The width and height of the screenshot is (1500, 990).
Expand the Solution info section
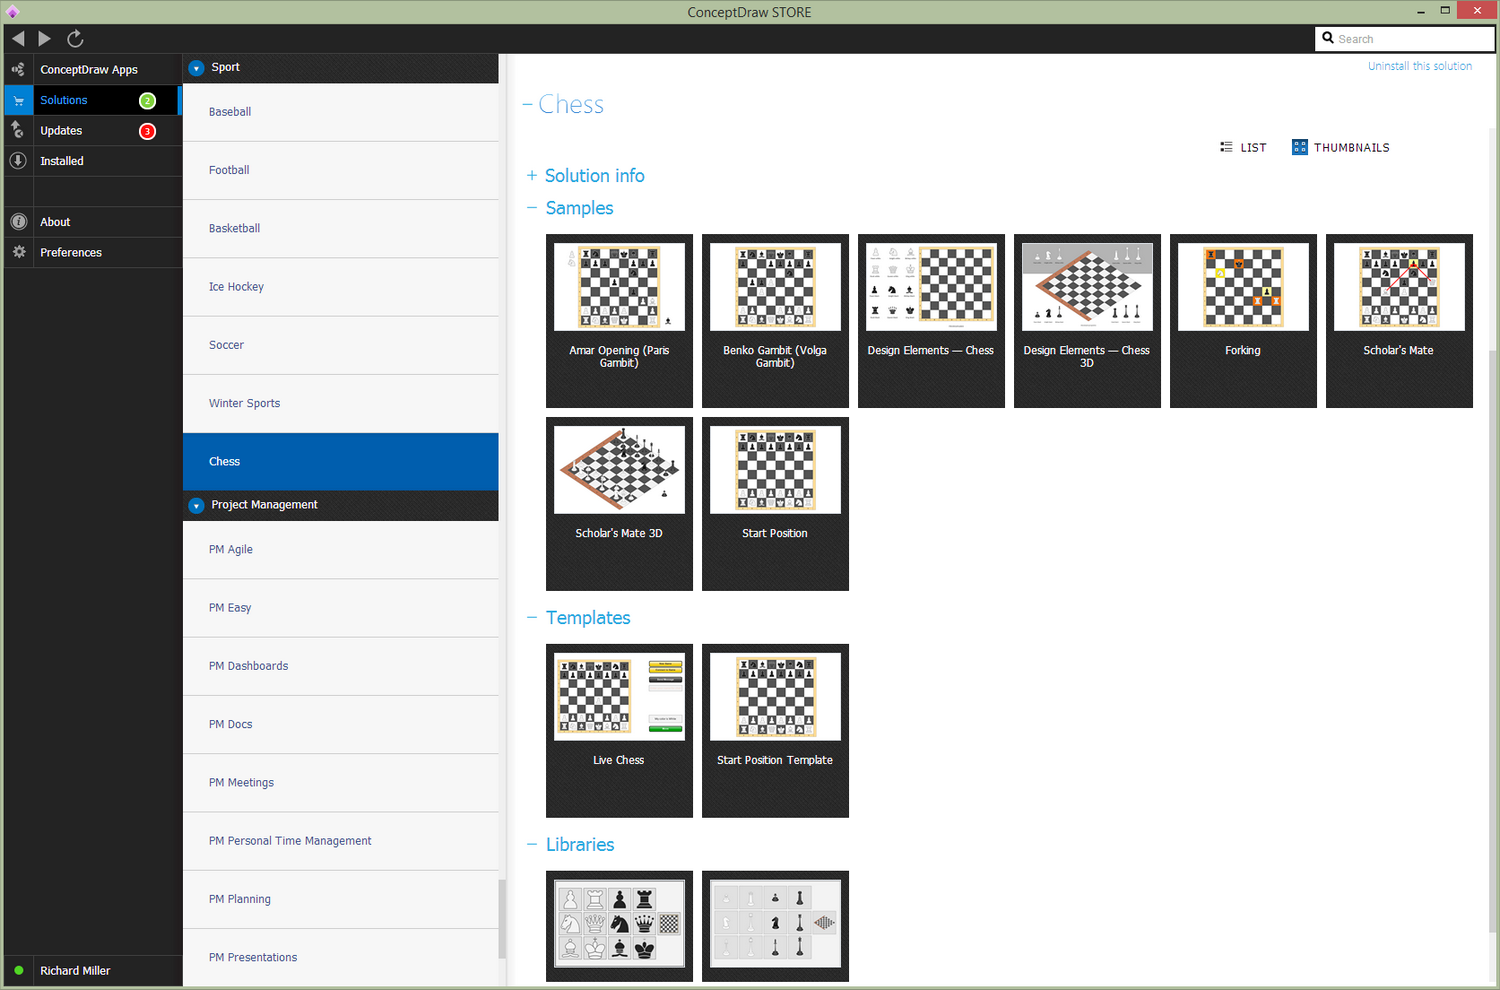pyautogui.click(x=532, y=175)
